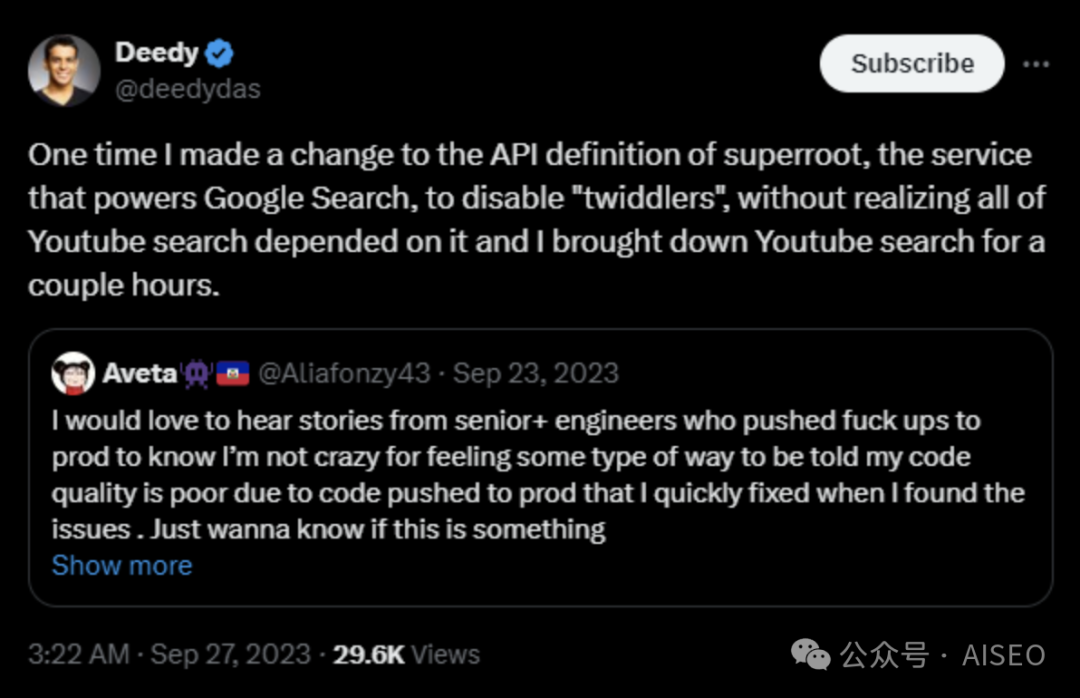Click the 公众号 · AISEO watermark text
The width and height of the screenshot is (1080, 698).
[942, 655]
